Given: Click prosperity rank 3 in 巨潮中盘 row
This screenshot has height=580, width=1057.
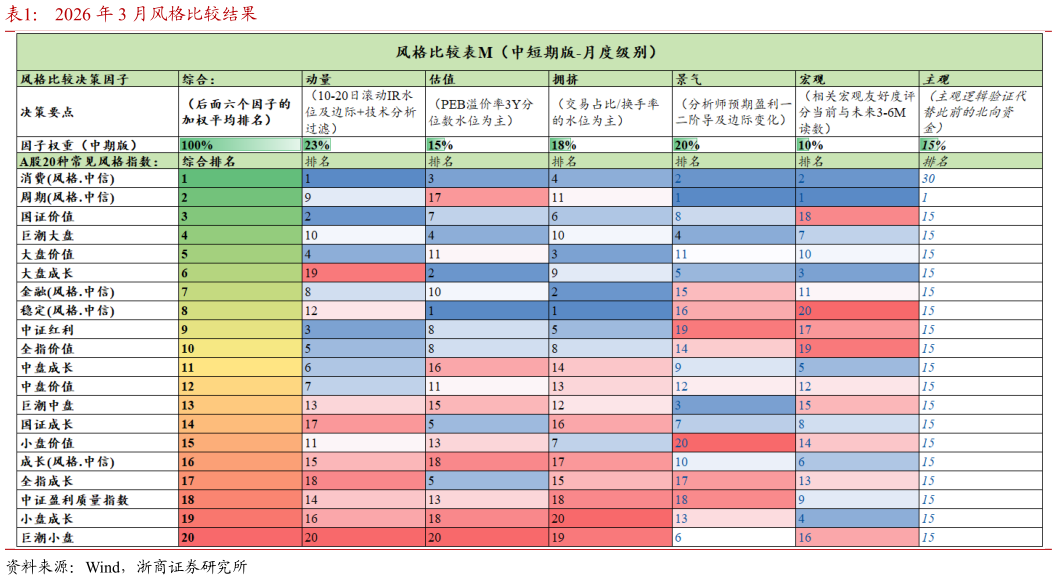Looking at the screenshot, I should click(x=734, y=405).
